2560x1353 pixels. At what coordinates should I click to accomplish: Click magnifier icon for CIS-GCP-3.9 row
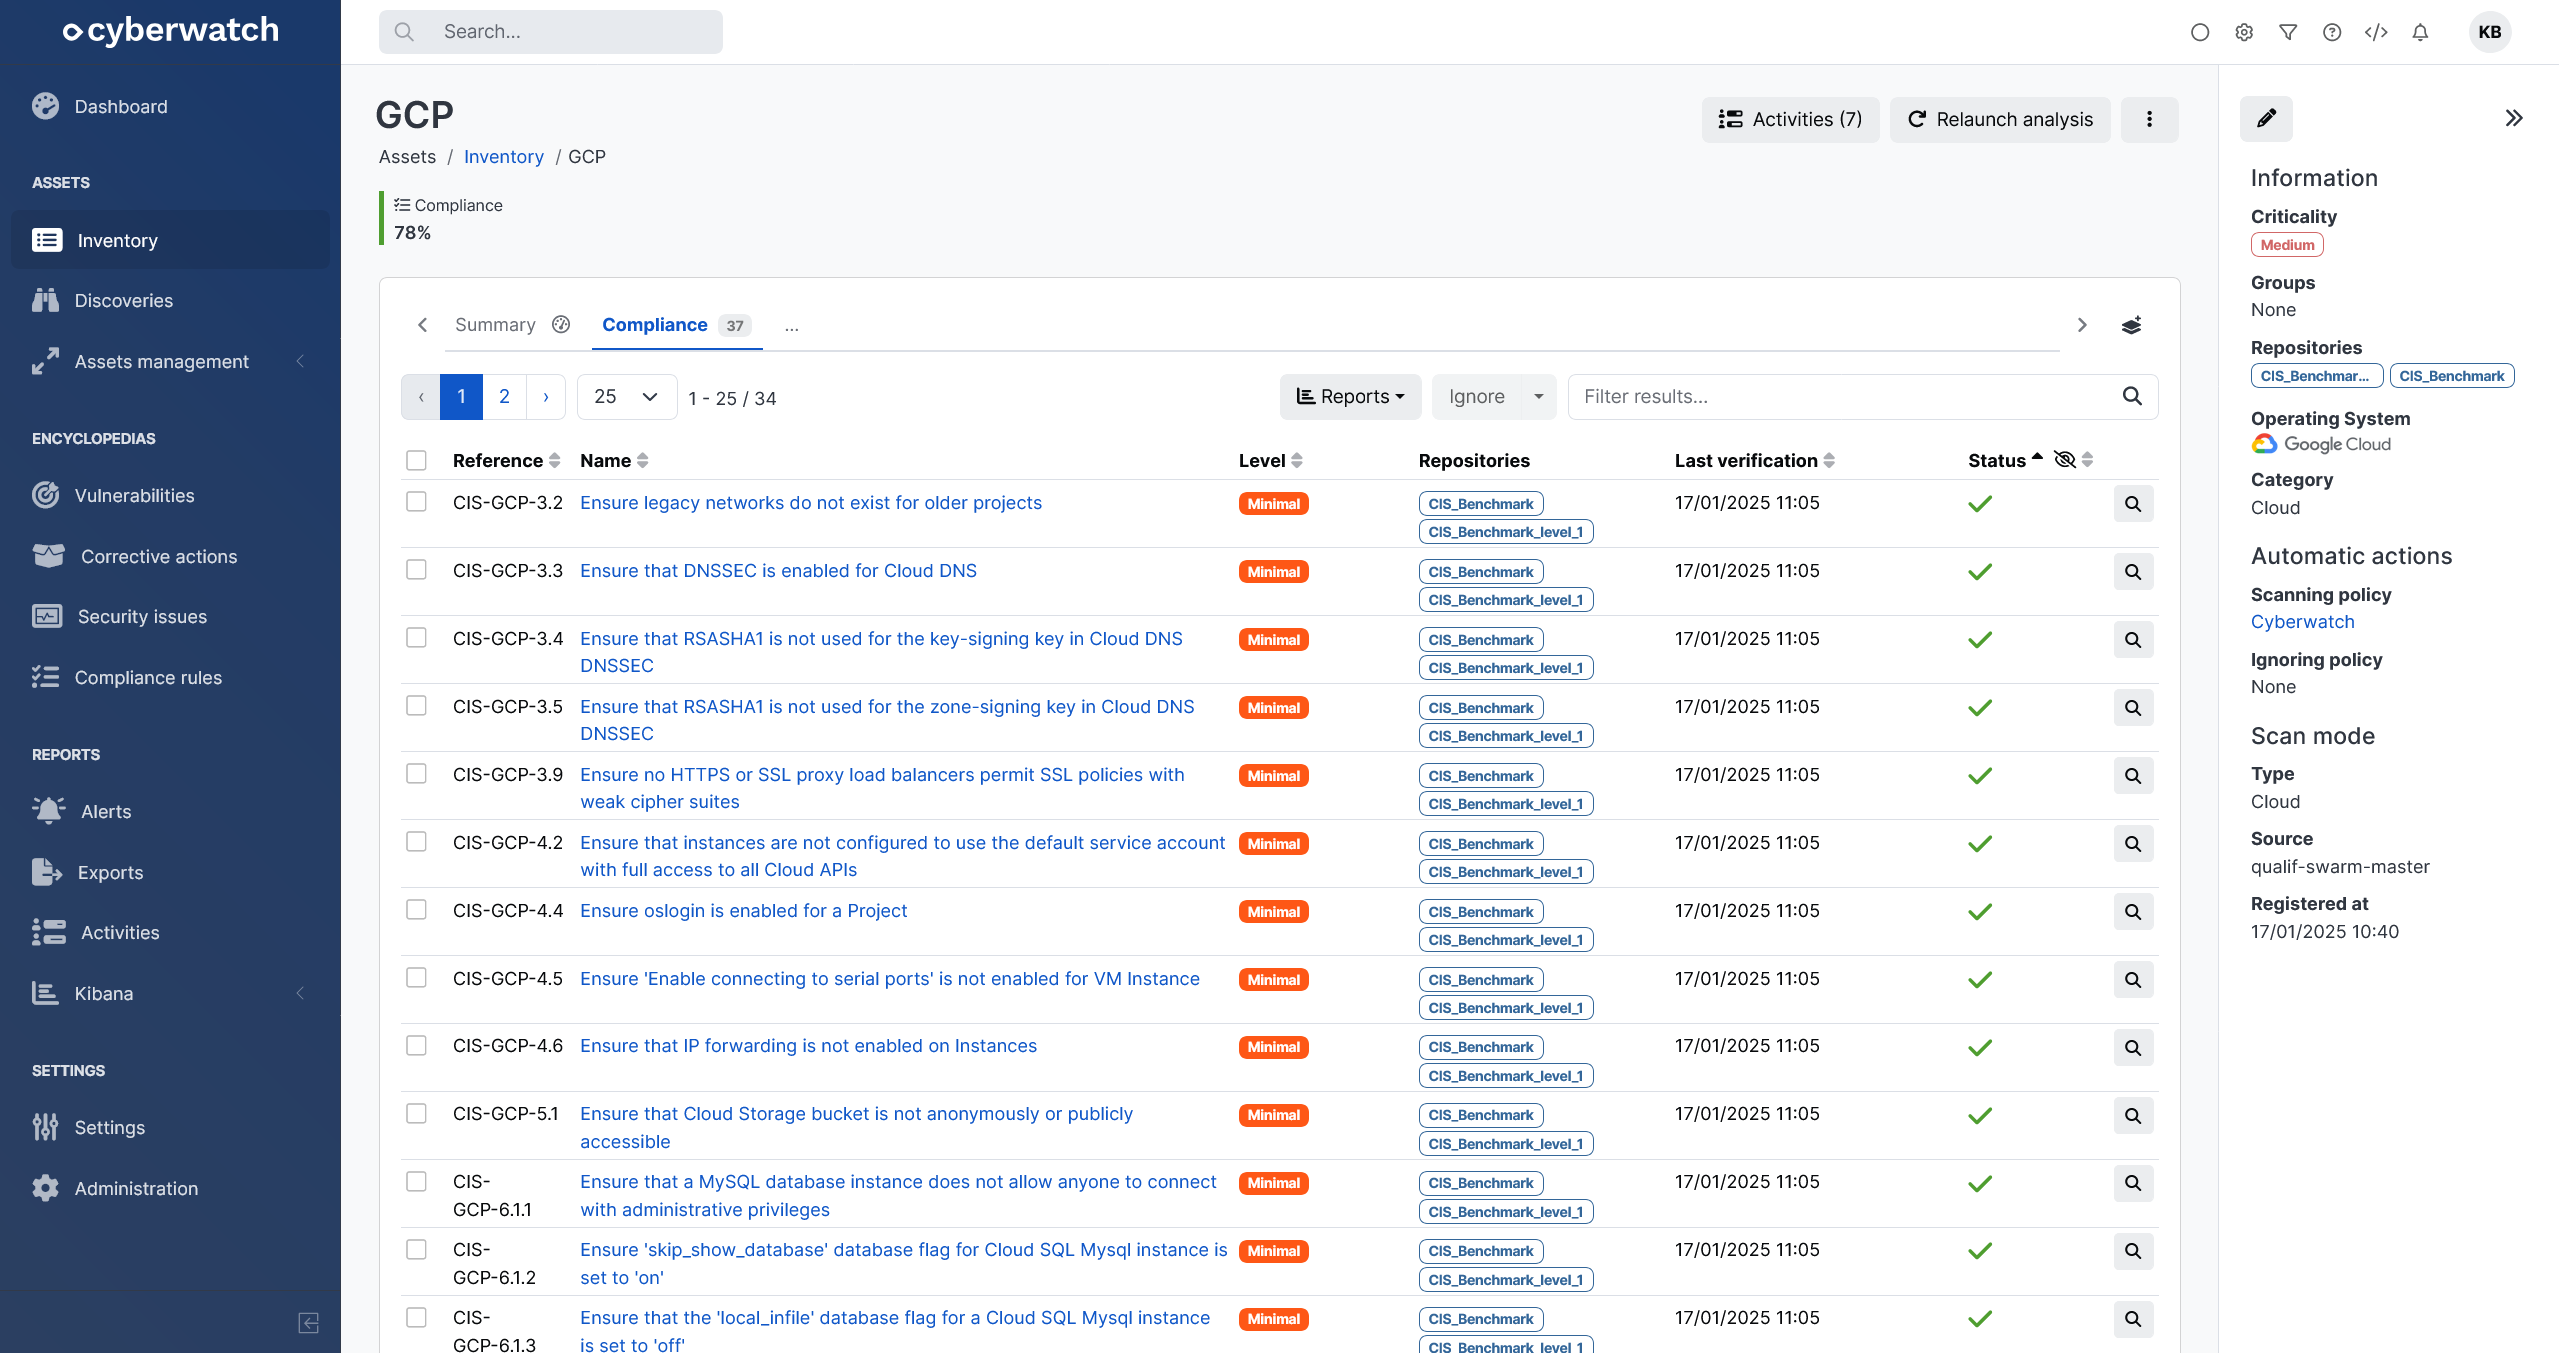(2133, 776)
